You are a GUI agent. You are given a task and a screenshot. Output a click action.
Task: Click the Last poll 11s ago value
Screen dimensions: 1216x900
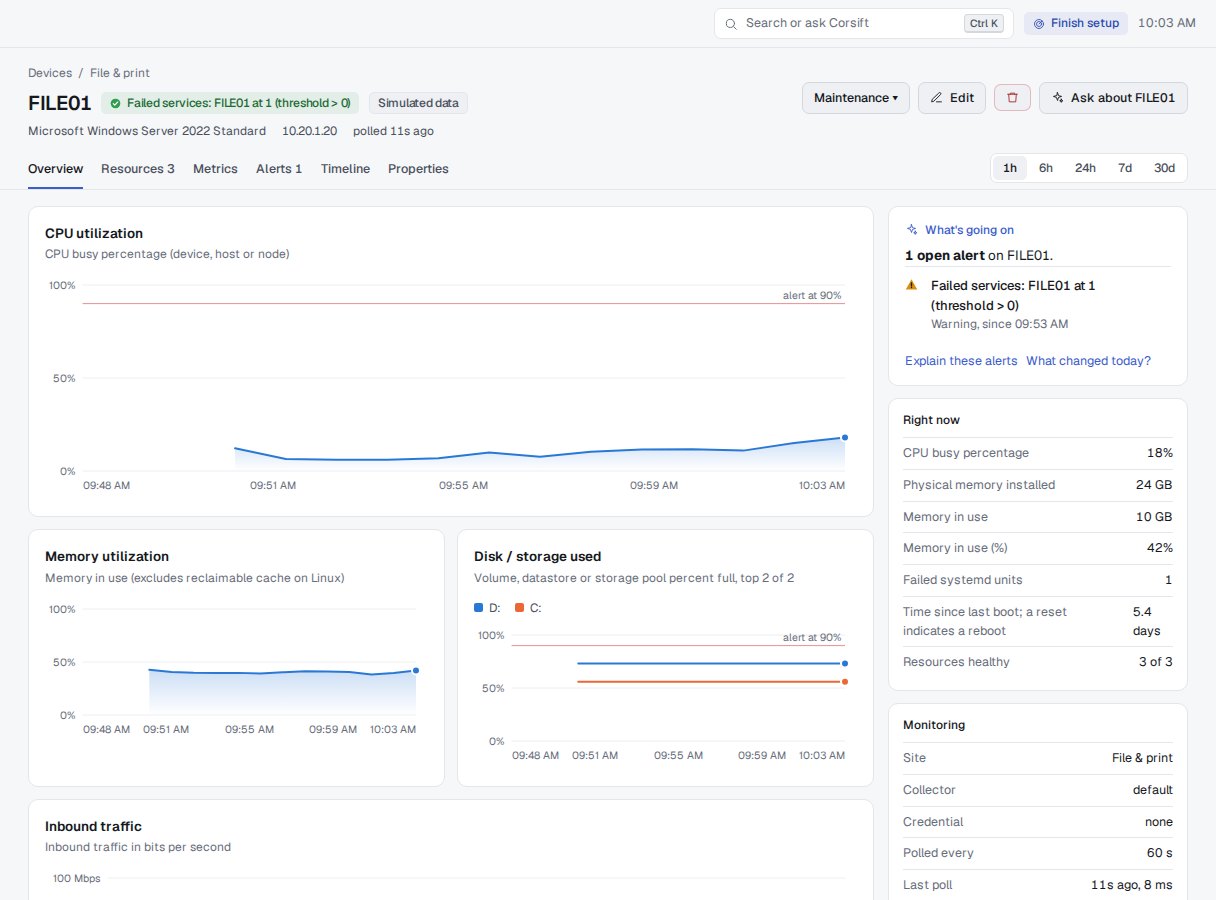point(1132,885)
